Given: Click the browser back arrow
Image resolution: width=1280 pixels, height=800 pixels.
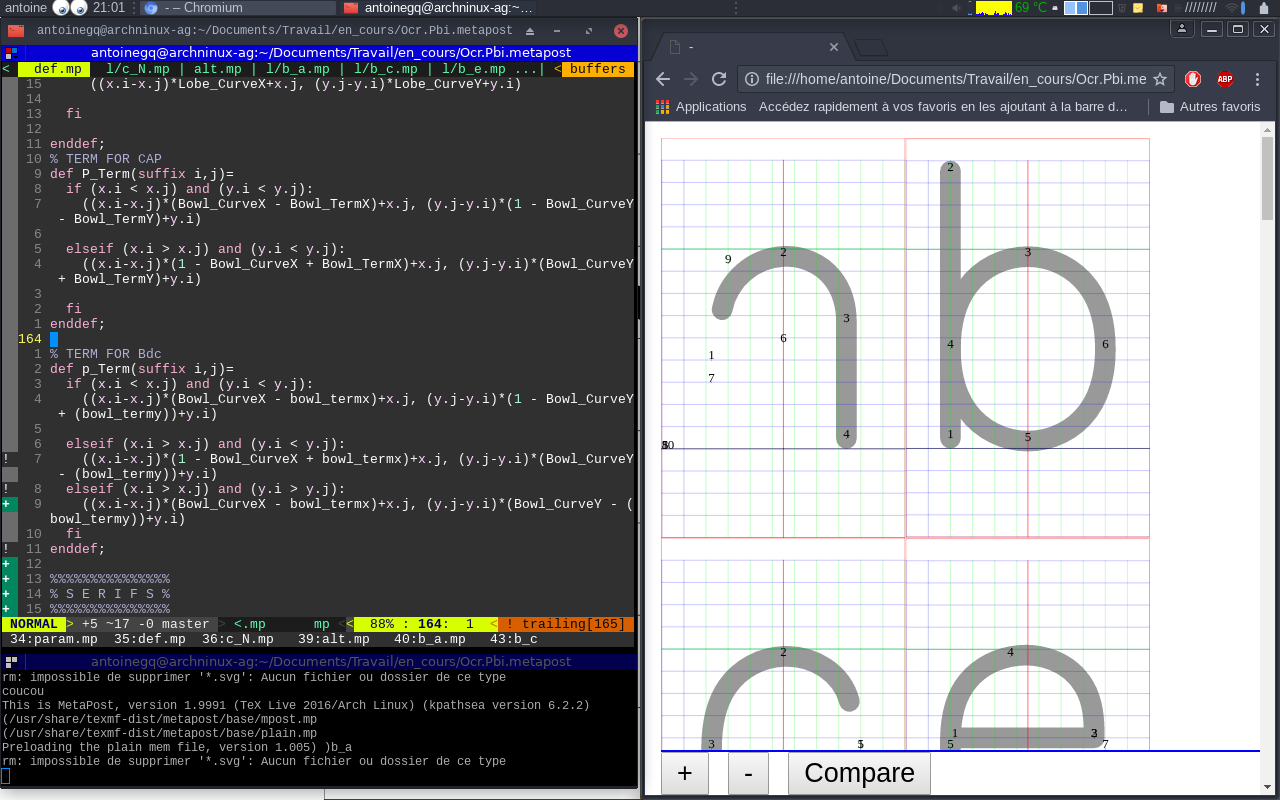Looking at the screenshot, I should 662,79.
